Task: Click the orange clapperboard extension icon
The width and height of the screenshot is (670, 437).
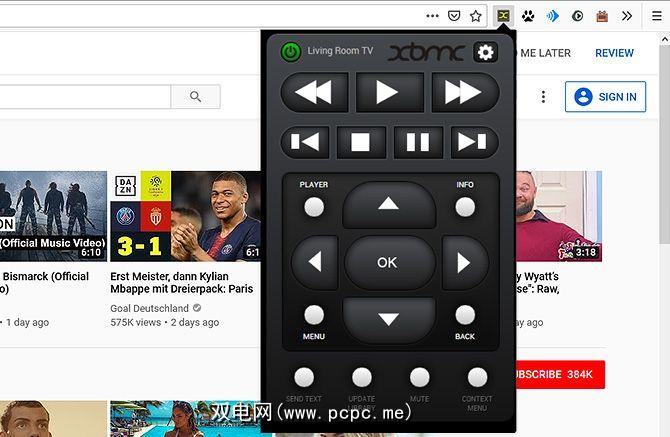Action: [x=602, y=16]
